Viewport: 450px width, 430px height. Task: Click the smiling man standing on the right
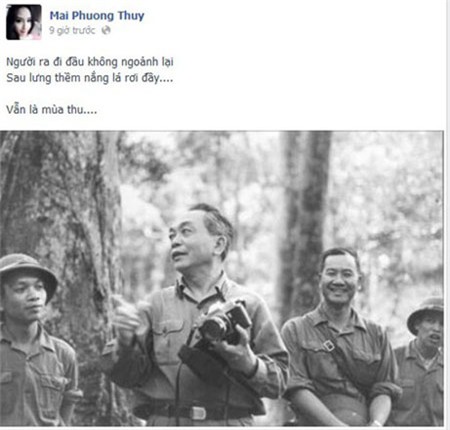[x=340, y=337]
